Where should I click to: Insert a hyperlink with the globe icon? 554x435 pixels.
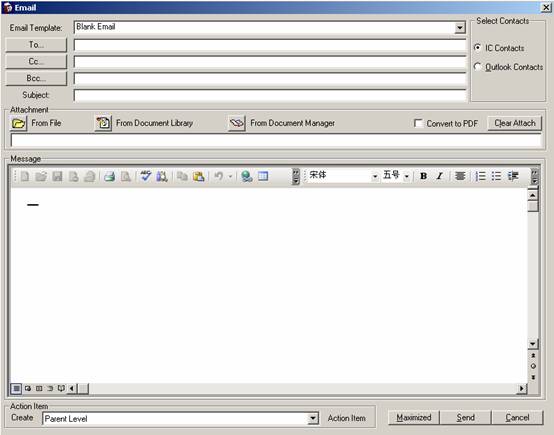[x=246, y=176]
